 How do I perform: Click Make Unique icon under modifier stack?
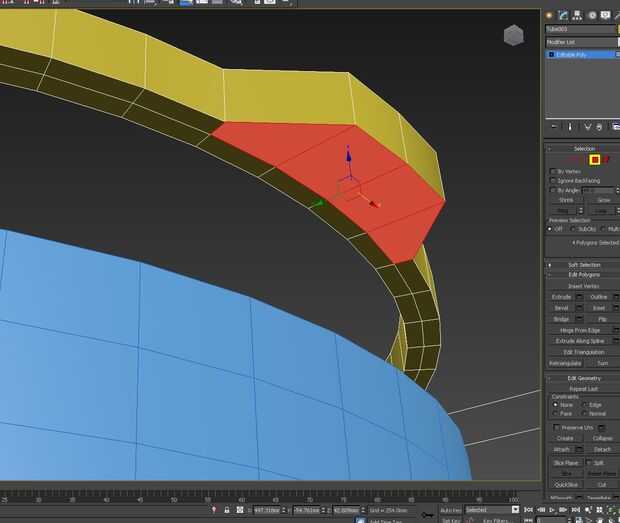588,127
